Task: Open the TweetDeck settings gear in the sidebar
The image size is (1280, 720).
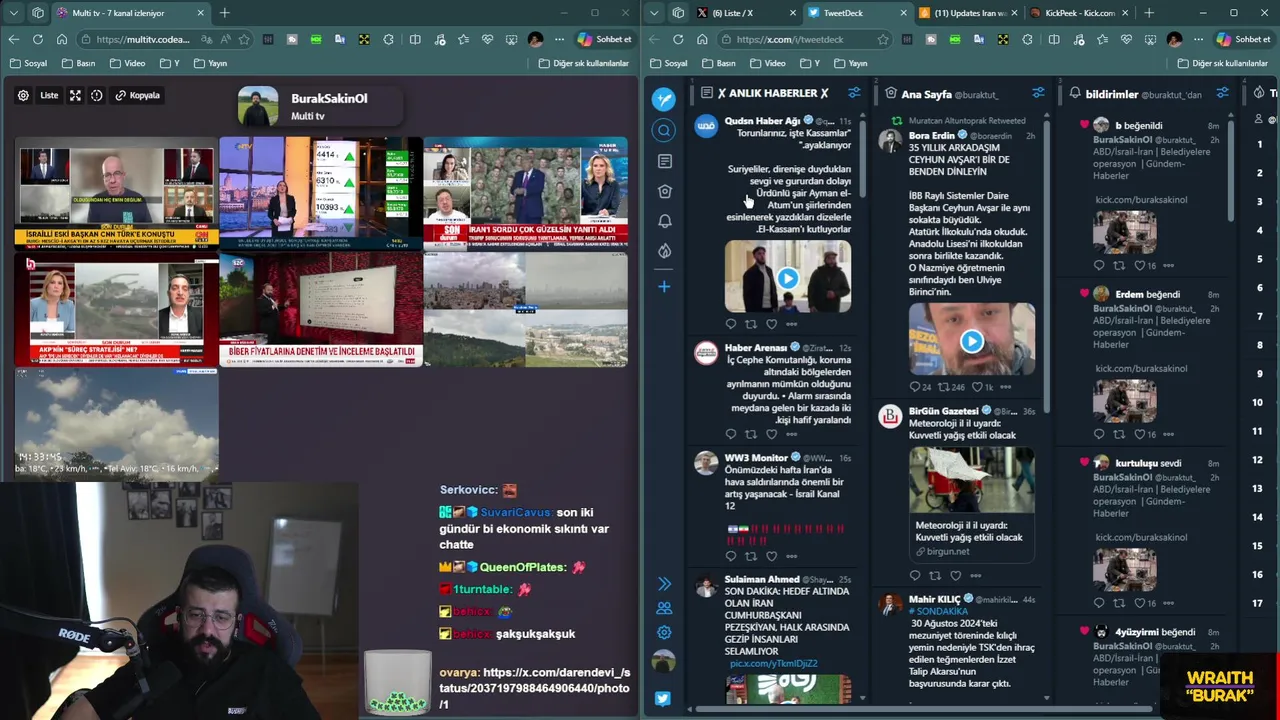Action: click(x=664, y=632)
